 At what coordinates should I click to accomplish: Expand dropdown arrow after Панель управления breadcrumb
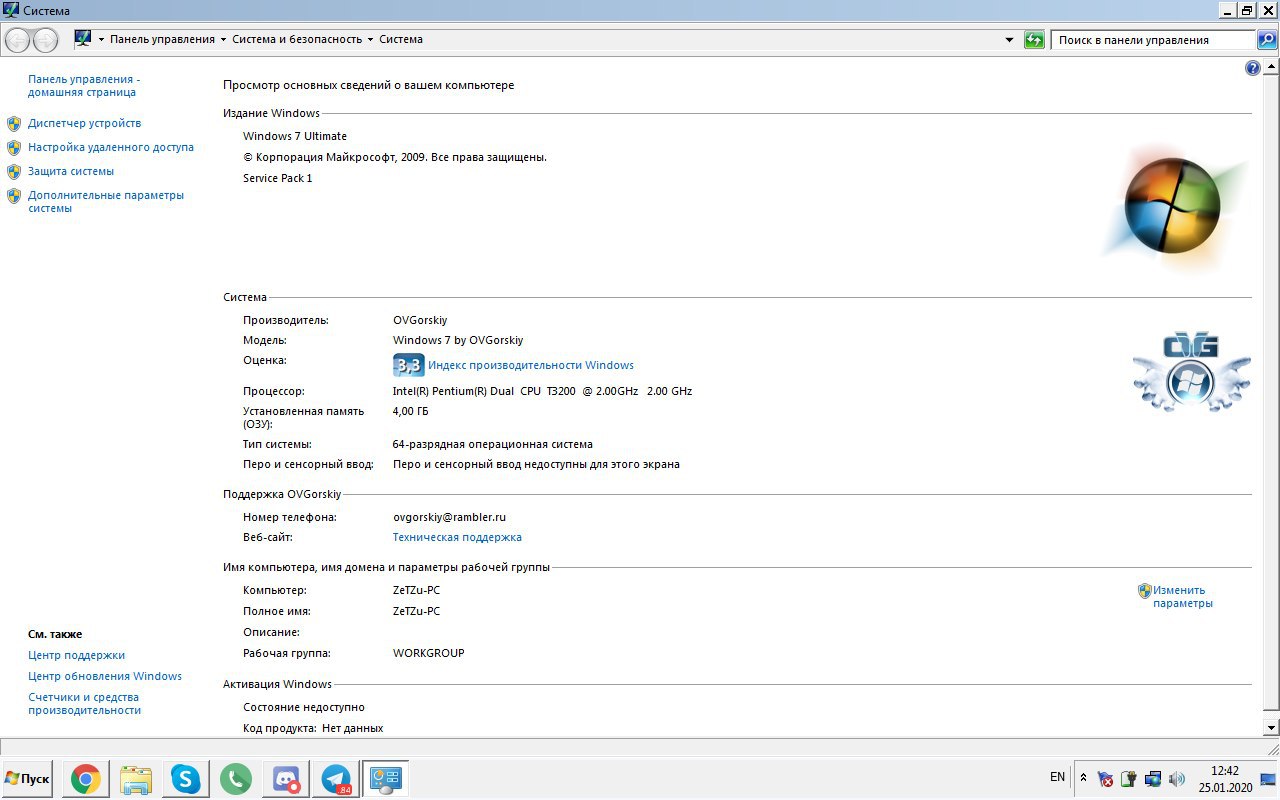point(222,40)
